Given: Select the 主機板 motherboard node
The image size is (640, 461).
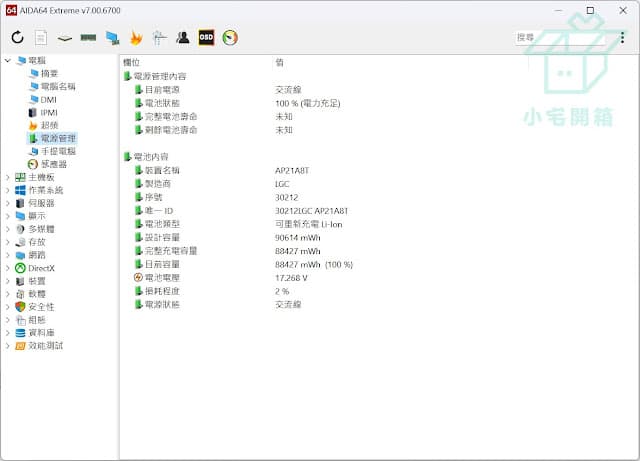Looking at the screenshot, I should tap(41, 177).
